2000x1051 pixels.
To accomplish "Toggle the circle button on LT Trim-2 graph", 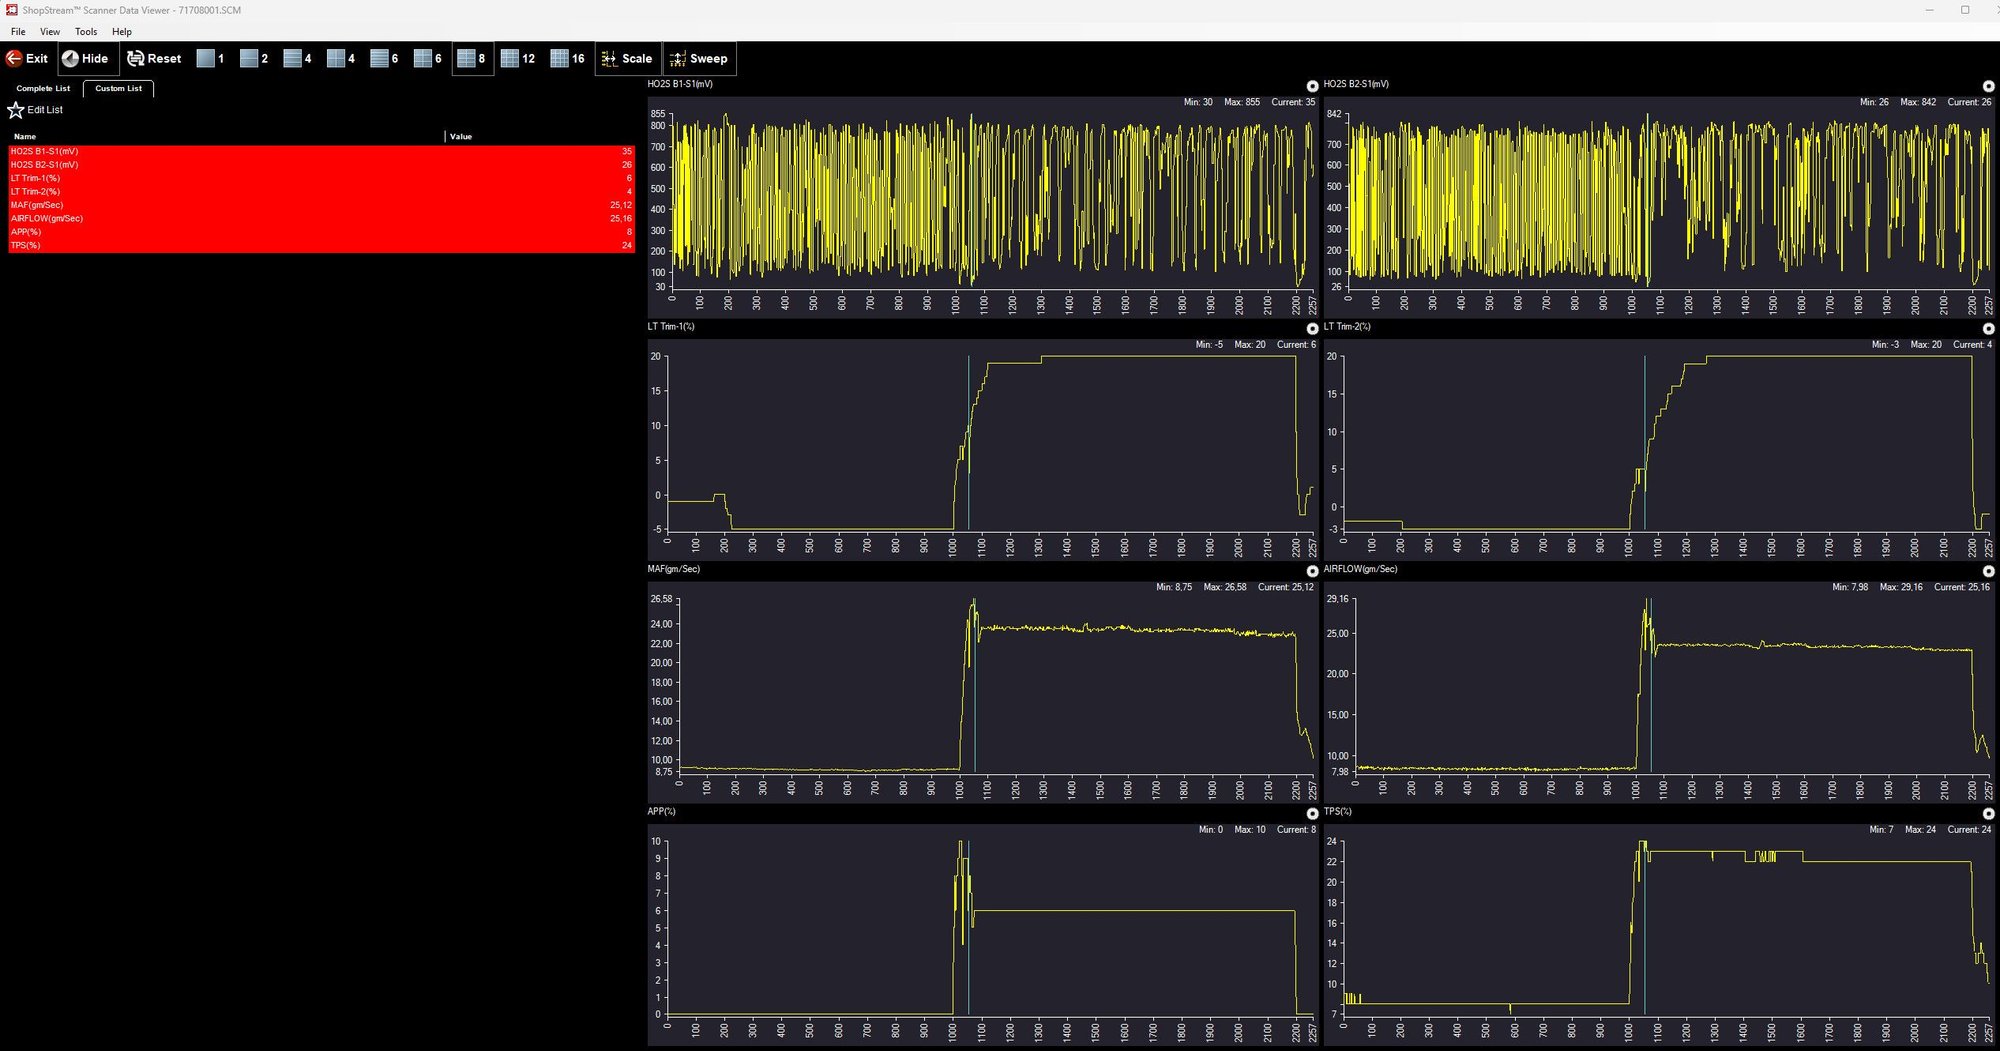I will pos(1988,329).
